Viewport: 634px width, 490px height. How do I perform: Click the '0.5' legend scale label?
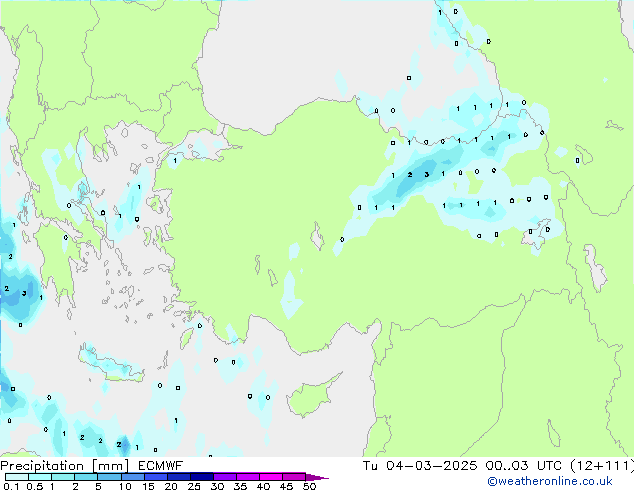pyautogui.click(x=34, y=486)
